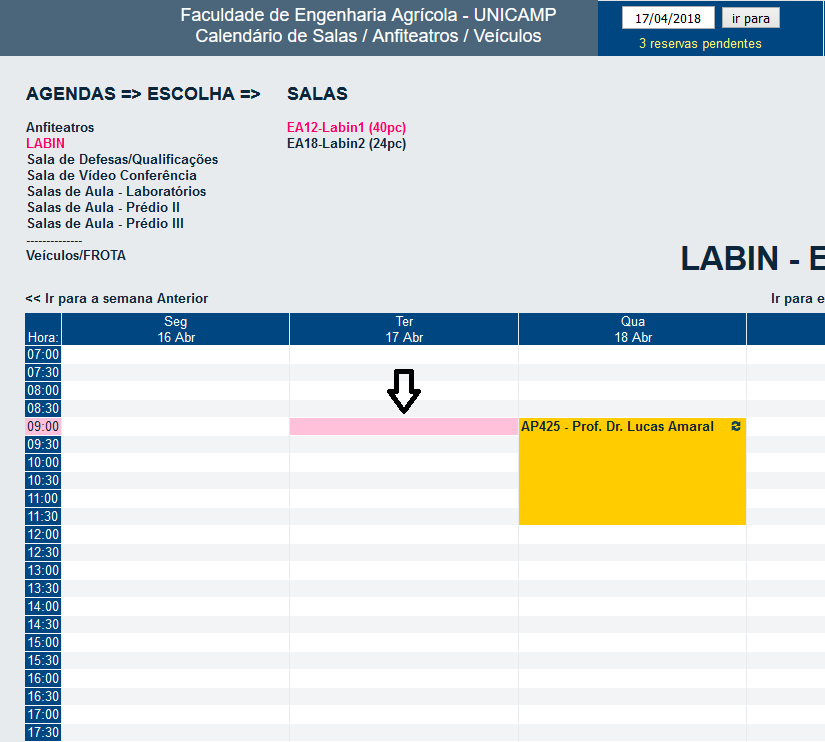Select the LABIN agenda
Image resolution: width=825 pixels, height=742 pixels.
pyautogui.click(x=45, y=143)
